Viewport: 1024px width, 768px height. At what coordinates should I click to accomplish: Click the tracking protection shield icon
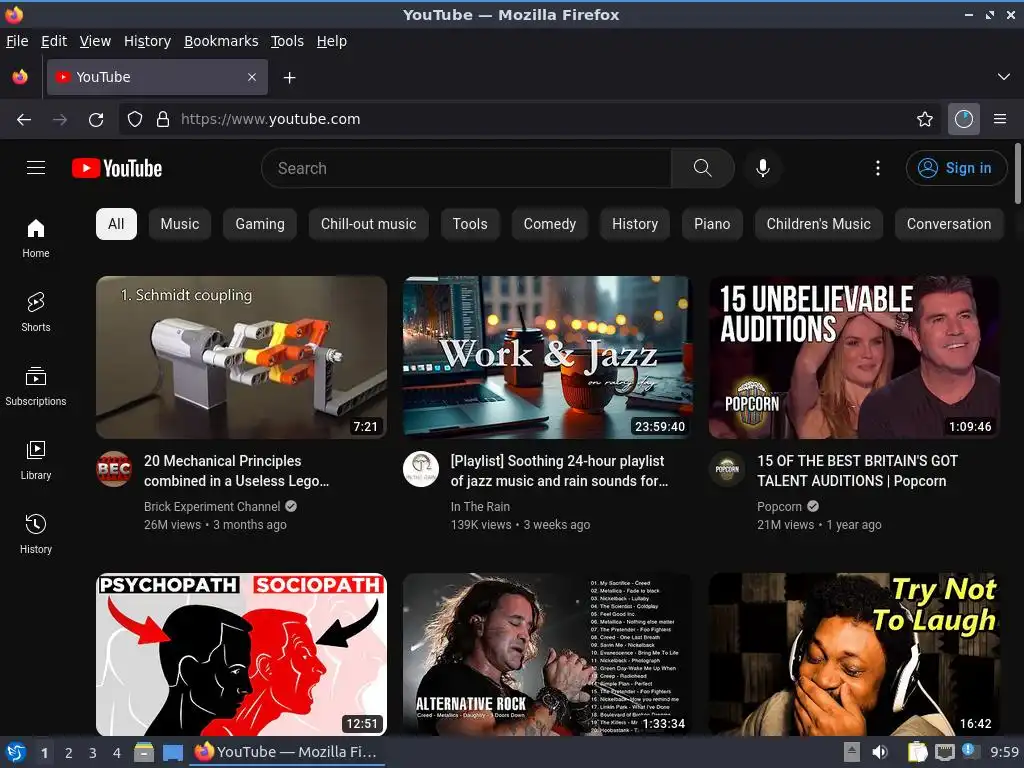click(135, 119)
